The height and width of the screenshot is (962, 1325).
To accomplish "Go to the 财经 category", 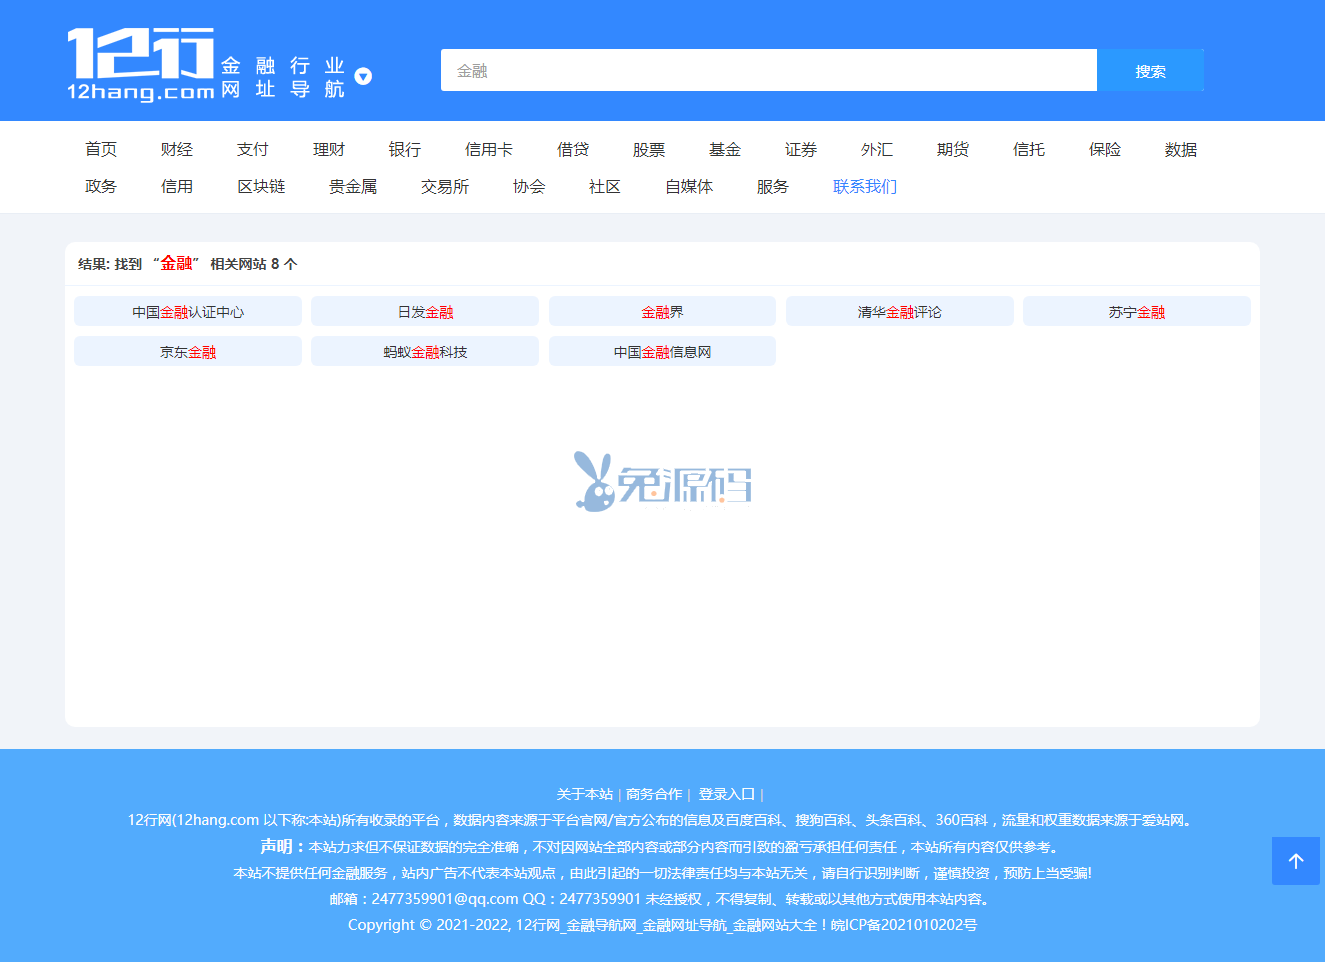I will click(177, 149).
